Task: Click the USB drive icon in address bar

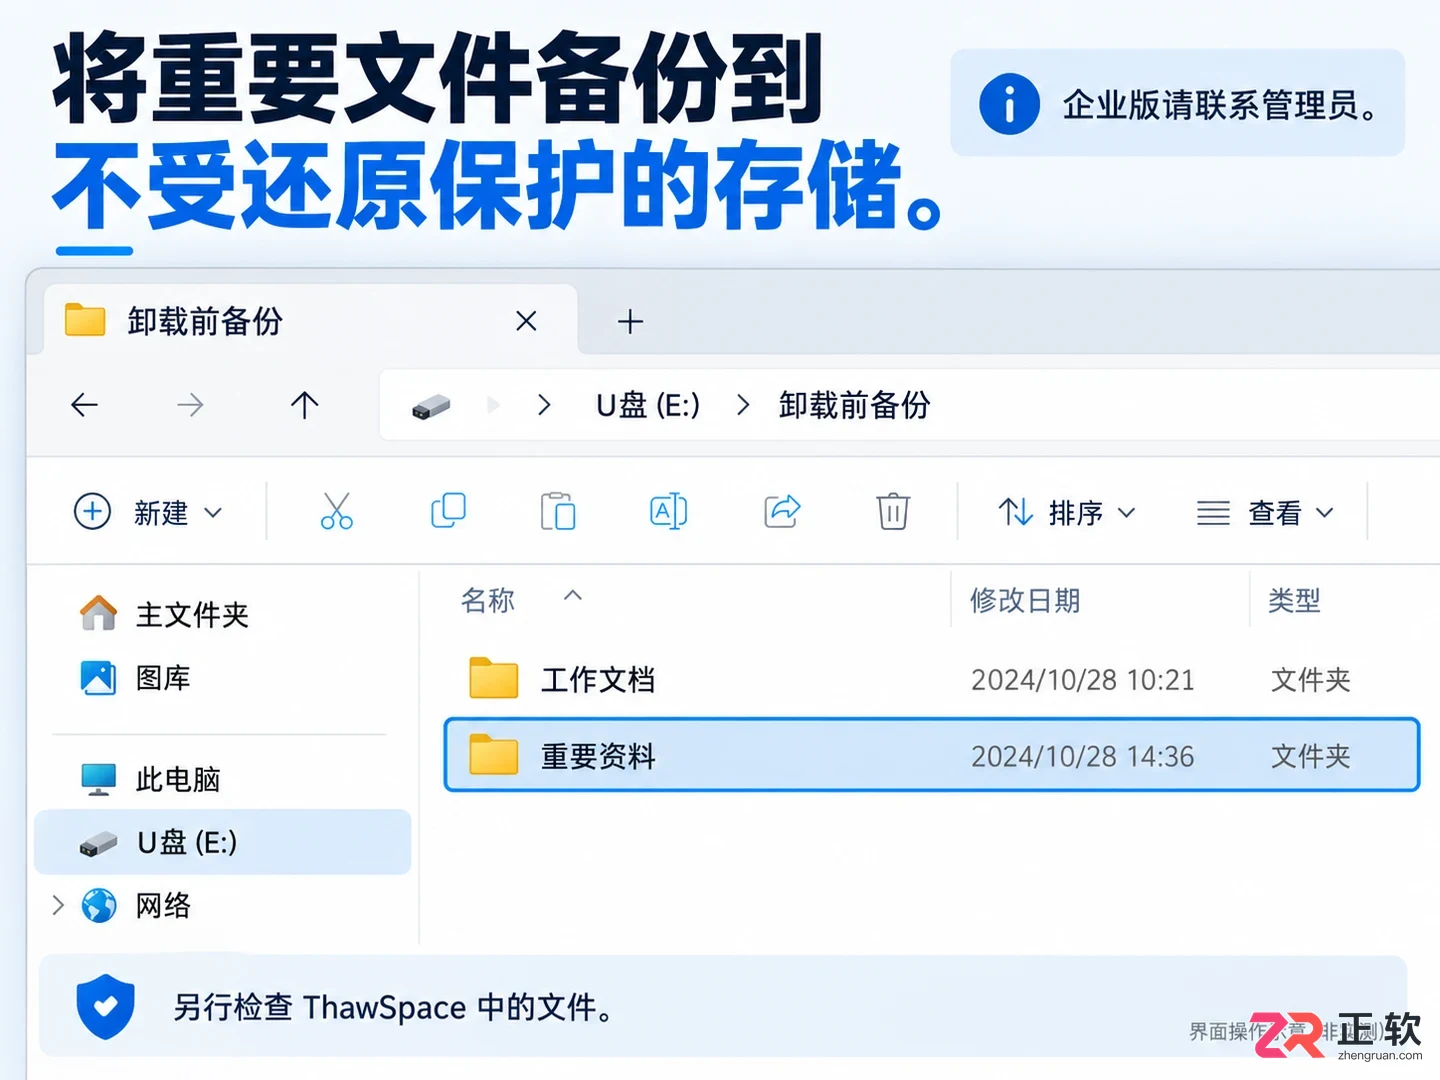Action: tap(431, 406)
